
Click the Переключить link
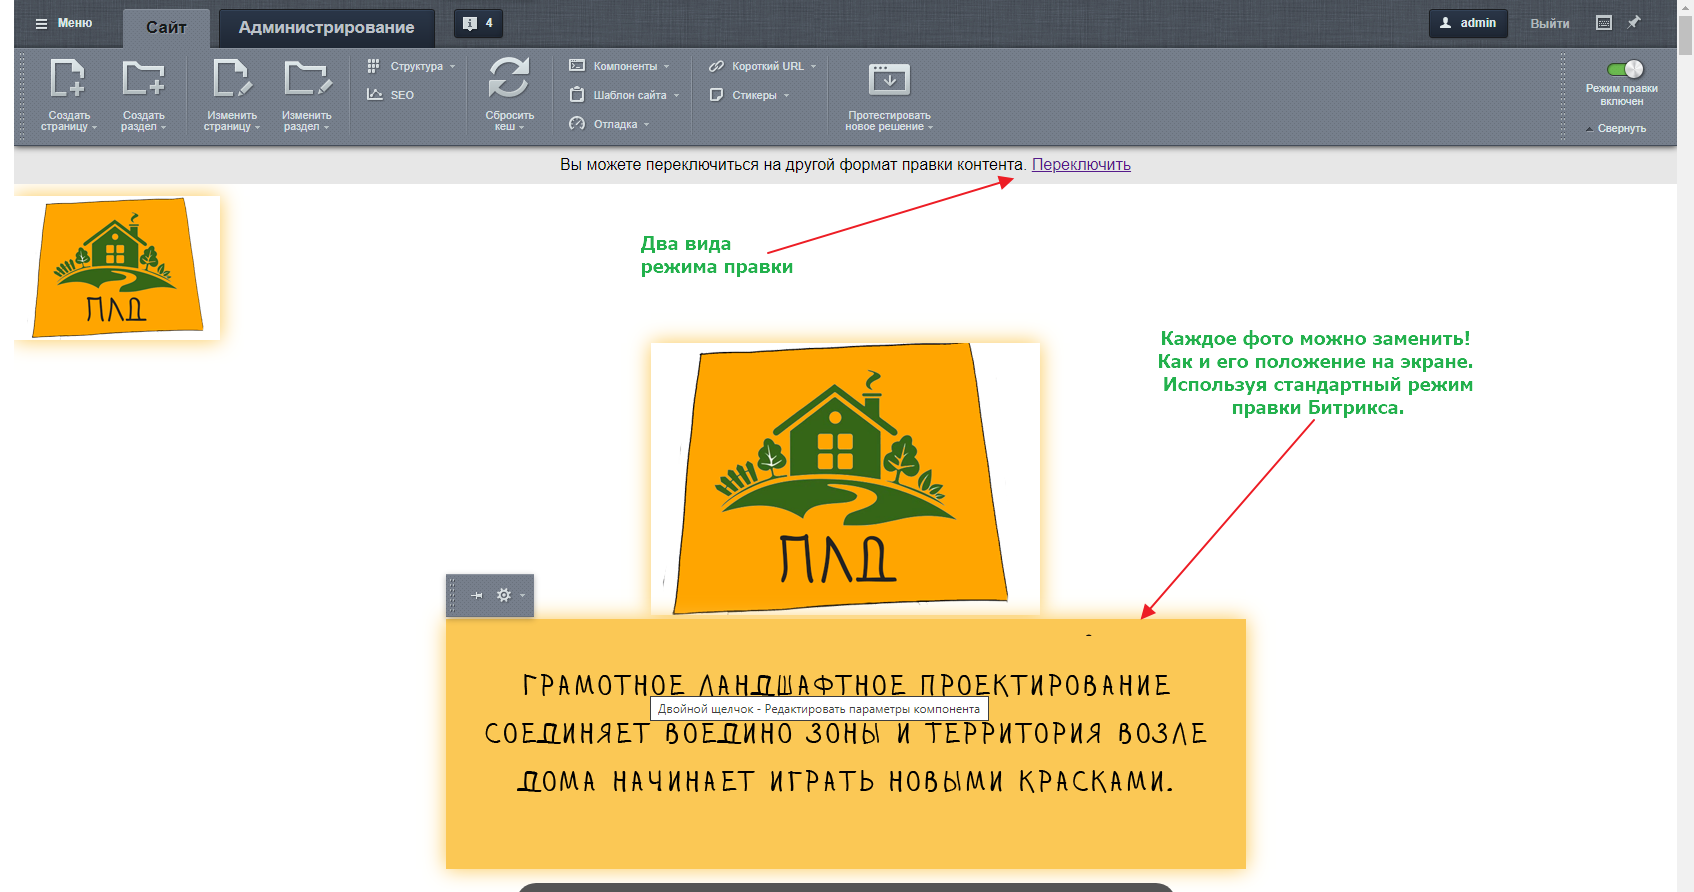pyautogui.click(x=1080, y=165)
